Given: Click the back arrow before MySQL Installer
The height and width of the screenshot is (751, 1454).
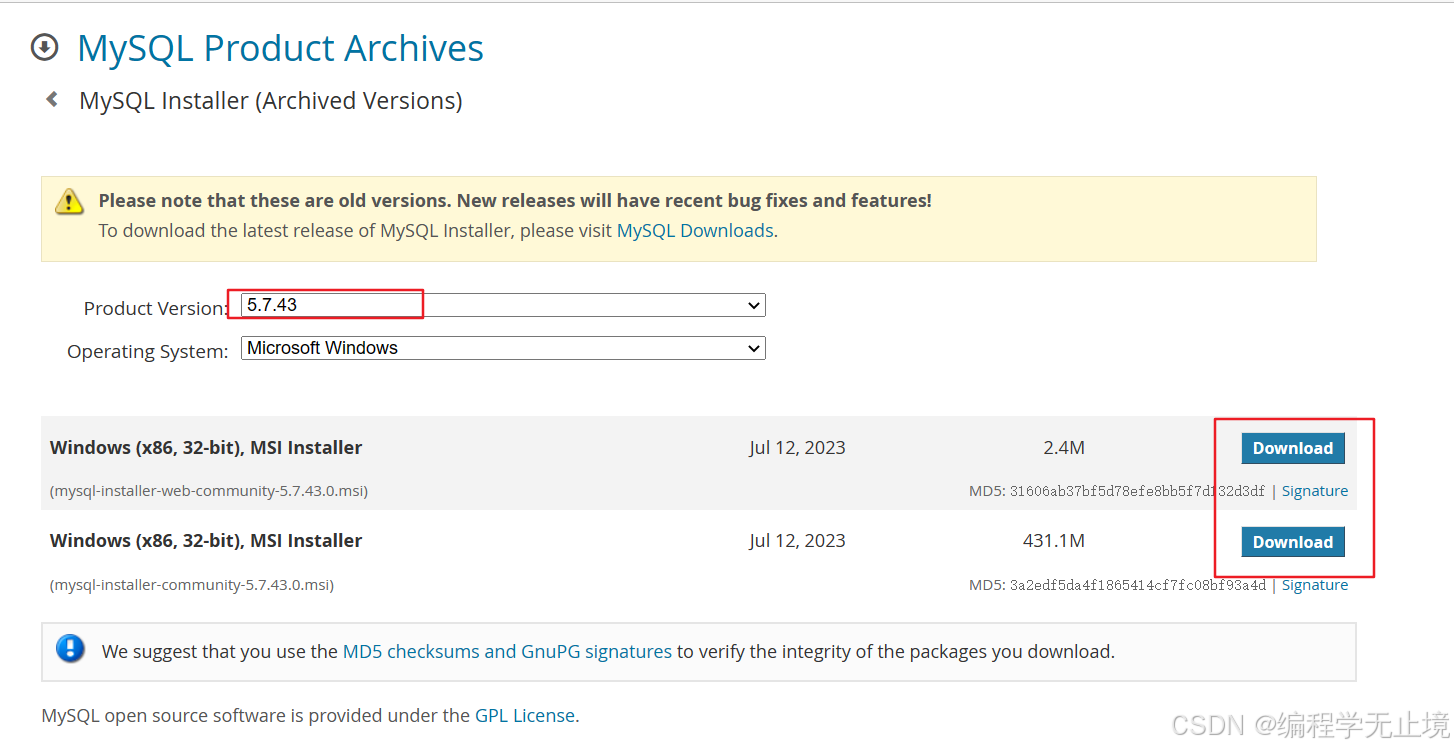Looking at the screenshot, I should 52,99.
